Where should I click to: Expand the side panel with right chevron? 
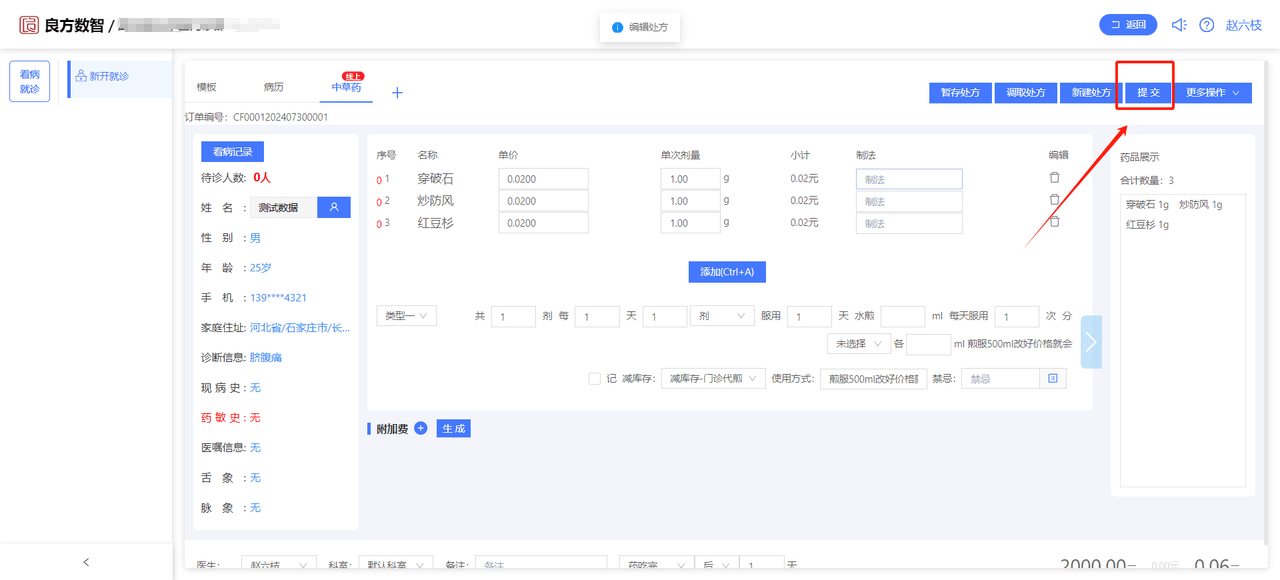(x=1091, y=342)
